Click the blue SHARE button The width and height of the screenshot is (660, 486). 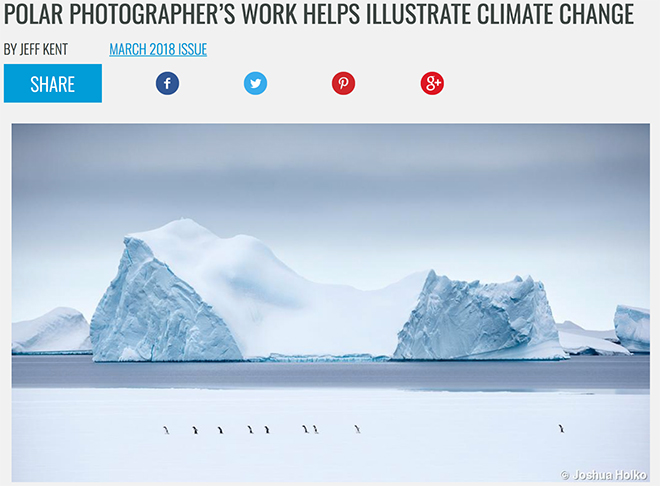53,83
